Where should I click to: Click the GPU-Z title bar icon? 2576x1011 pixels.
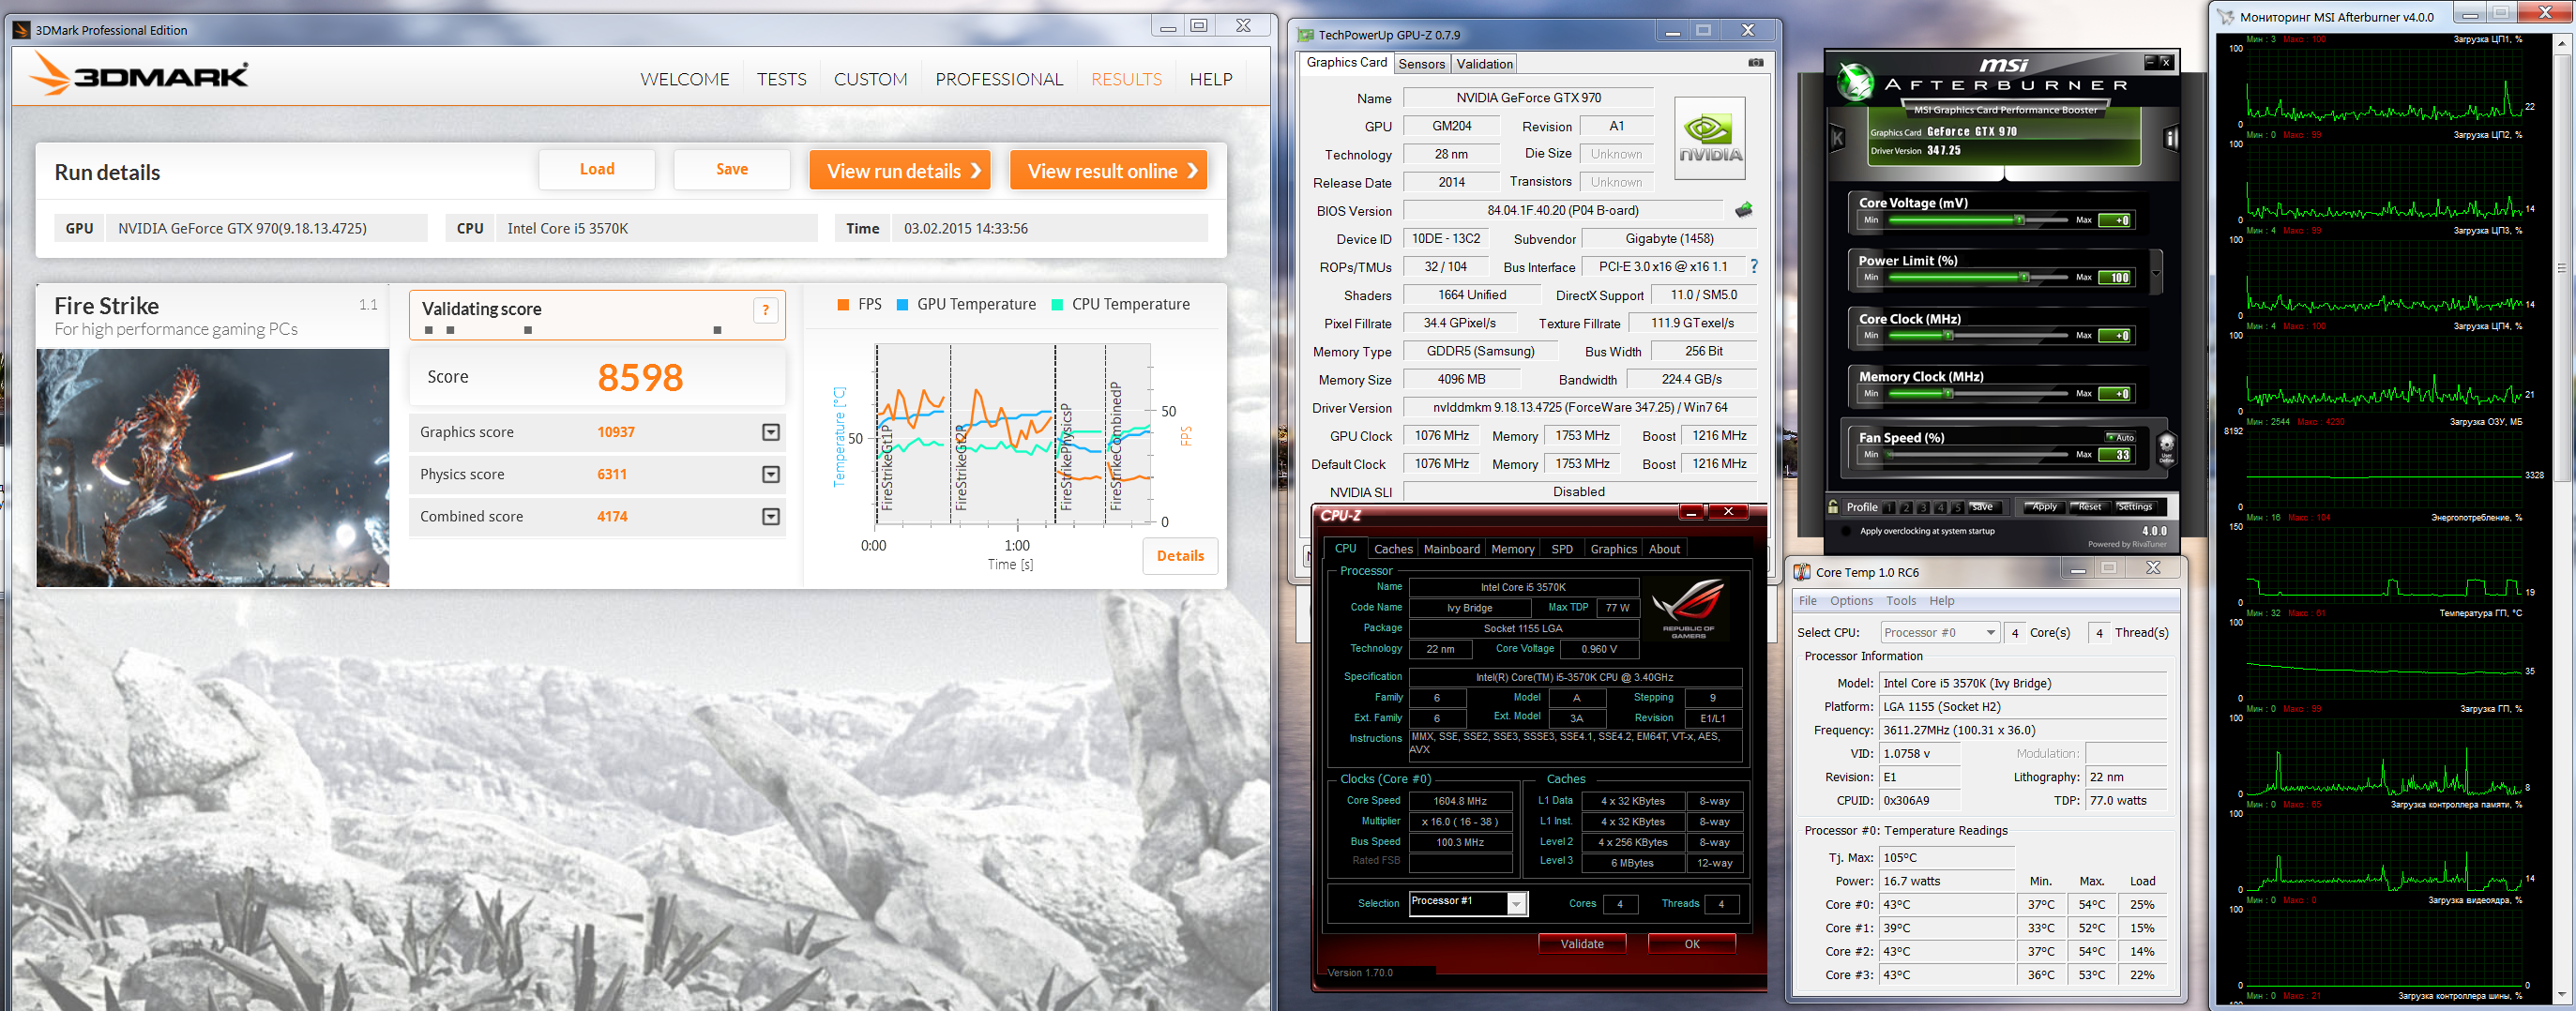(1305, 35)
